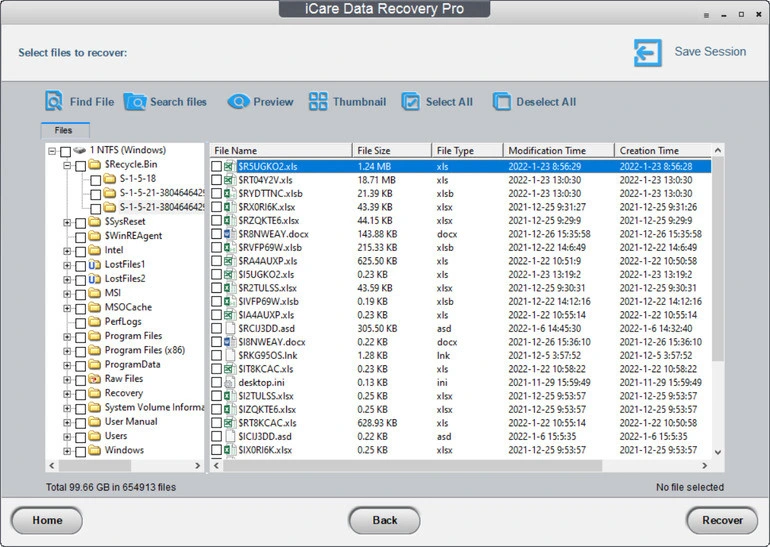Click the Save Session label

pos(710,52)
